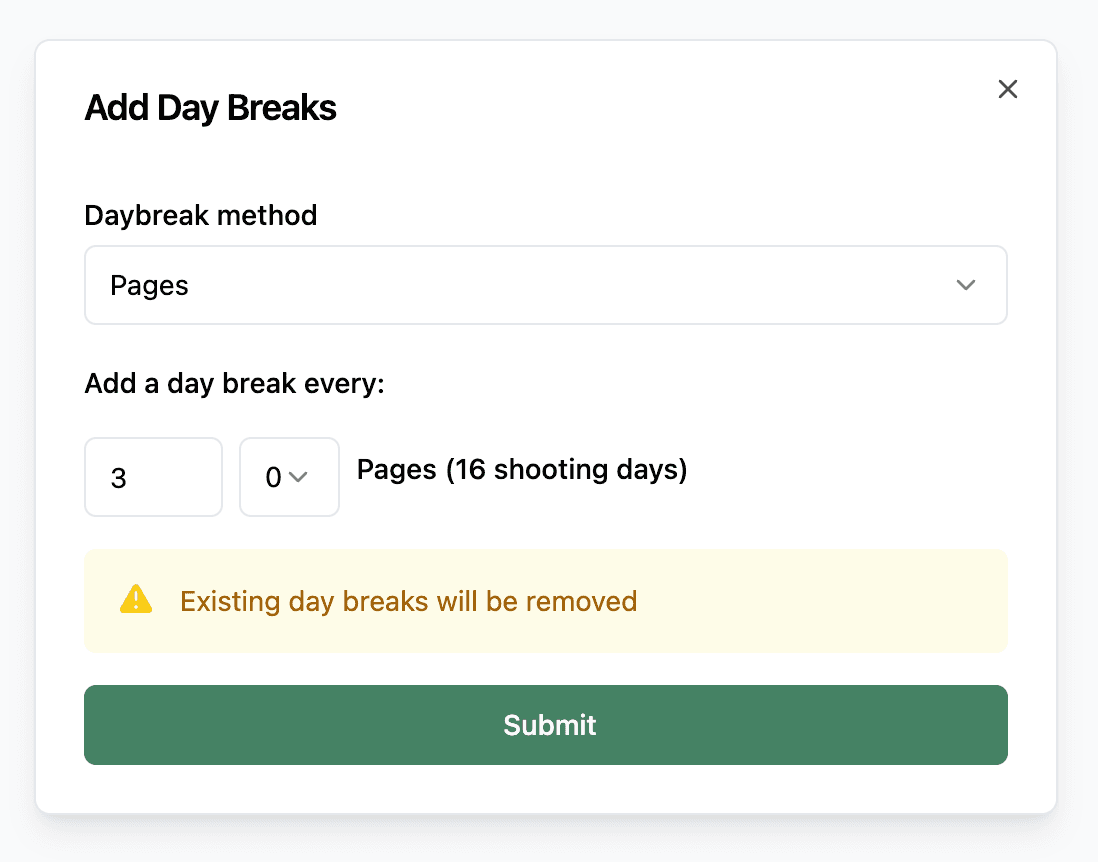Expand the Pages method selection list
The image size is (1098, 862).
(x=546, y=285)
